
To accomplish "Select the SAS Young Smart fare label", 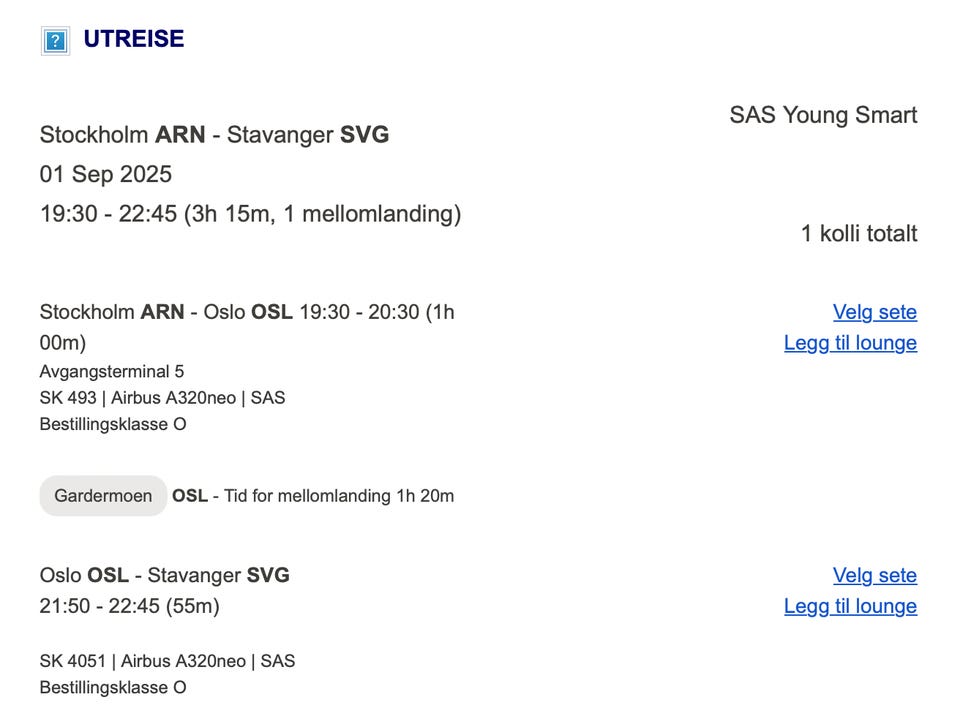I will click(822, 115).
